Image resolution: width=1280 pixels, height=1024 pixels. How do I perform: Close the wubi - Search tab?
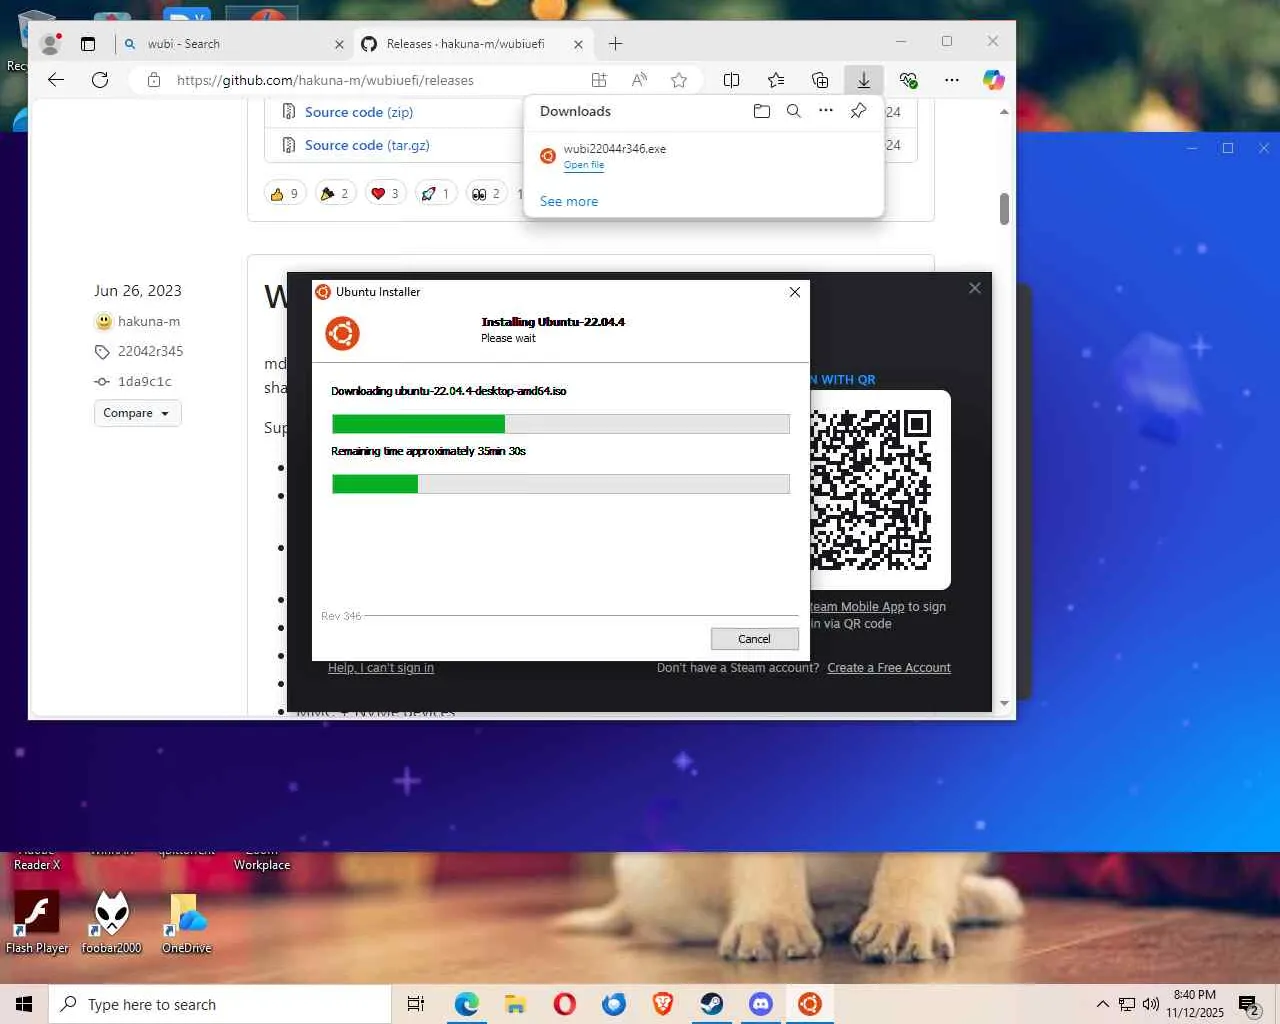coord(339,44)
